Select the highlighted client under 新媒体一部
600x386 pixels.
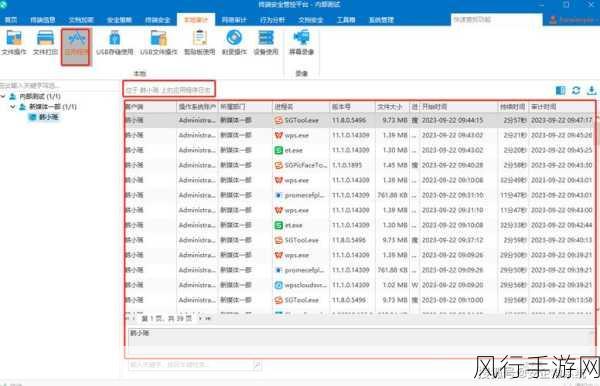[x=44, y=117]
